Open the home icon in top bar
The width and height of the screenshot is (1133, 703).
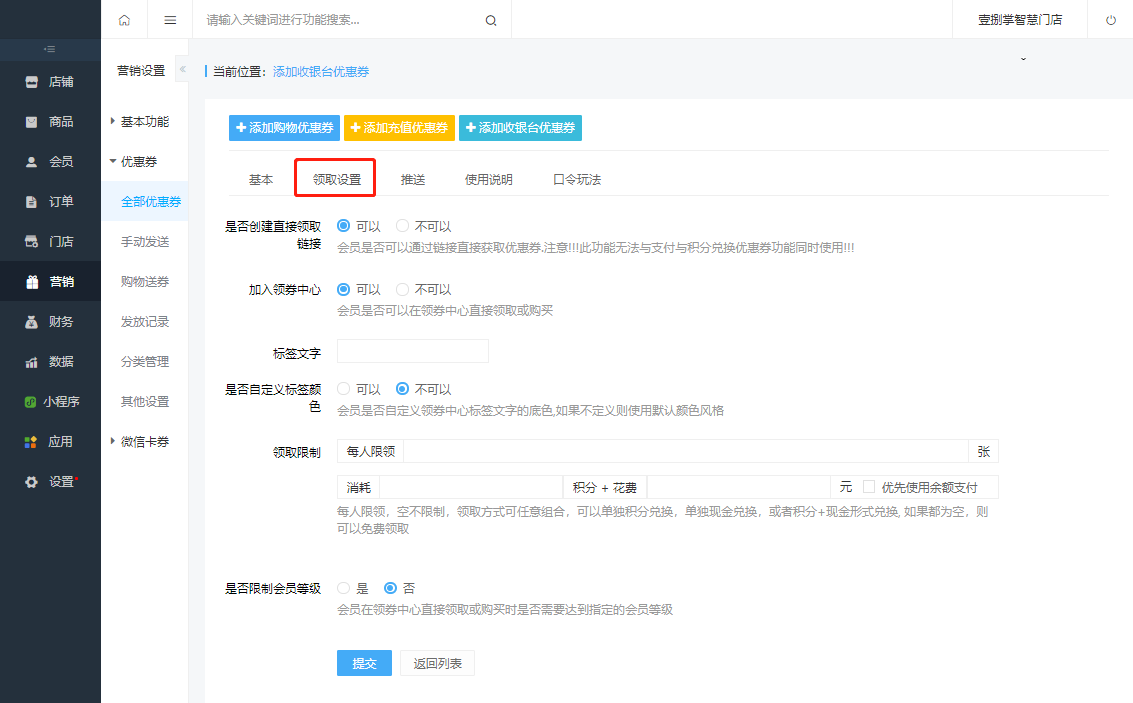pos(124,20)
